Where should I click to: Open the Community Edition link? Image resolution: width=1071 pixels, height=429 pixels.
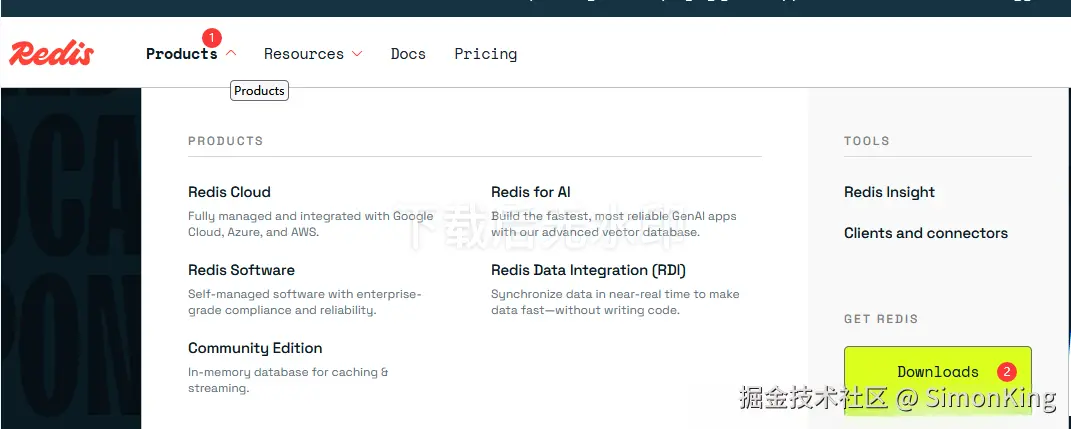point(255,348)
